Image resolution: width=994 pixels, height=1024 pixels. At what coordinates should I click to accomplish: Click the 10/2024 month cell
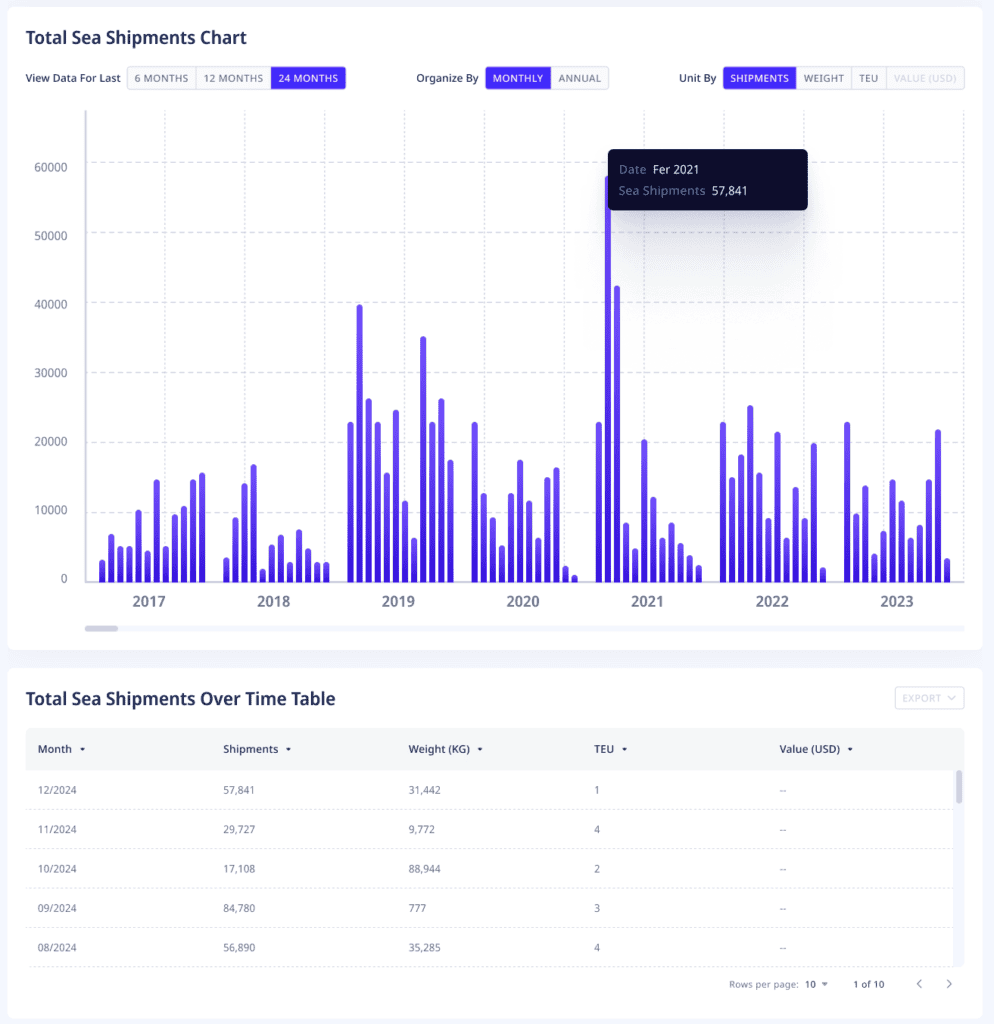57,869
